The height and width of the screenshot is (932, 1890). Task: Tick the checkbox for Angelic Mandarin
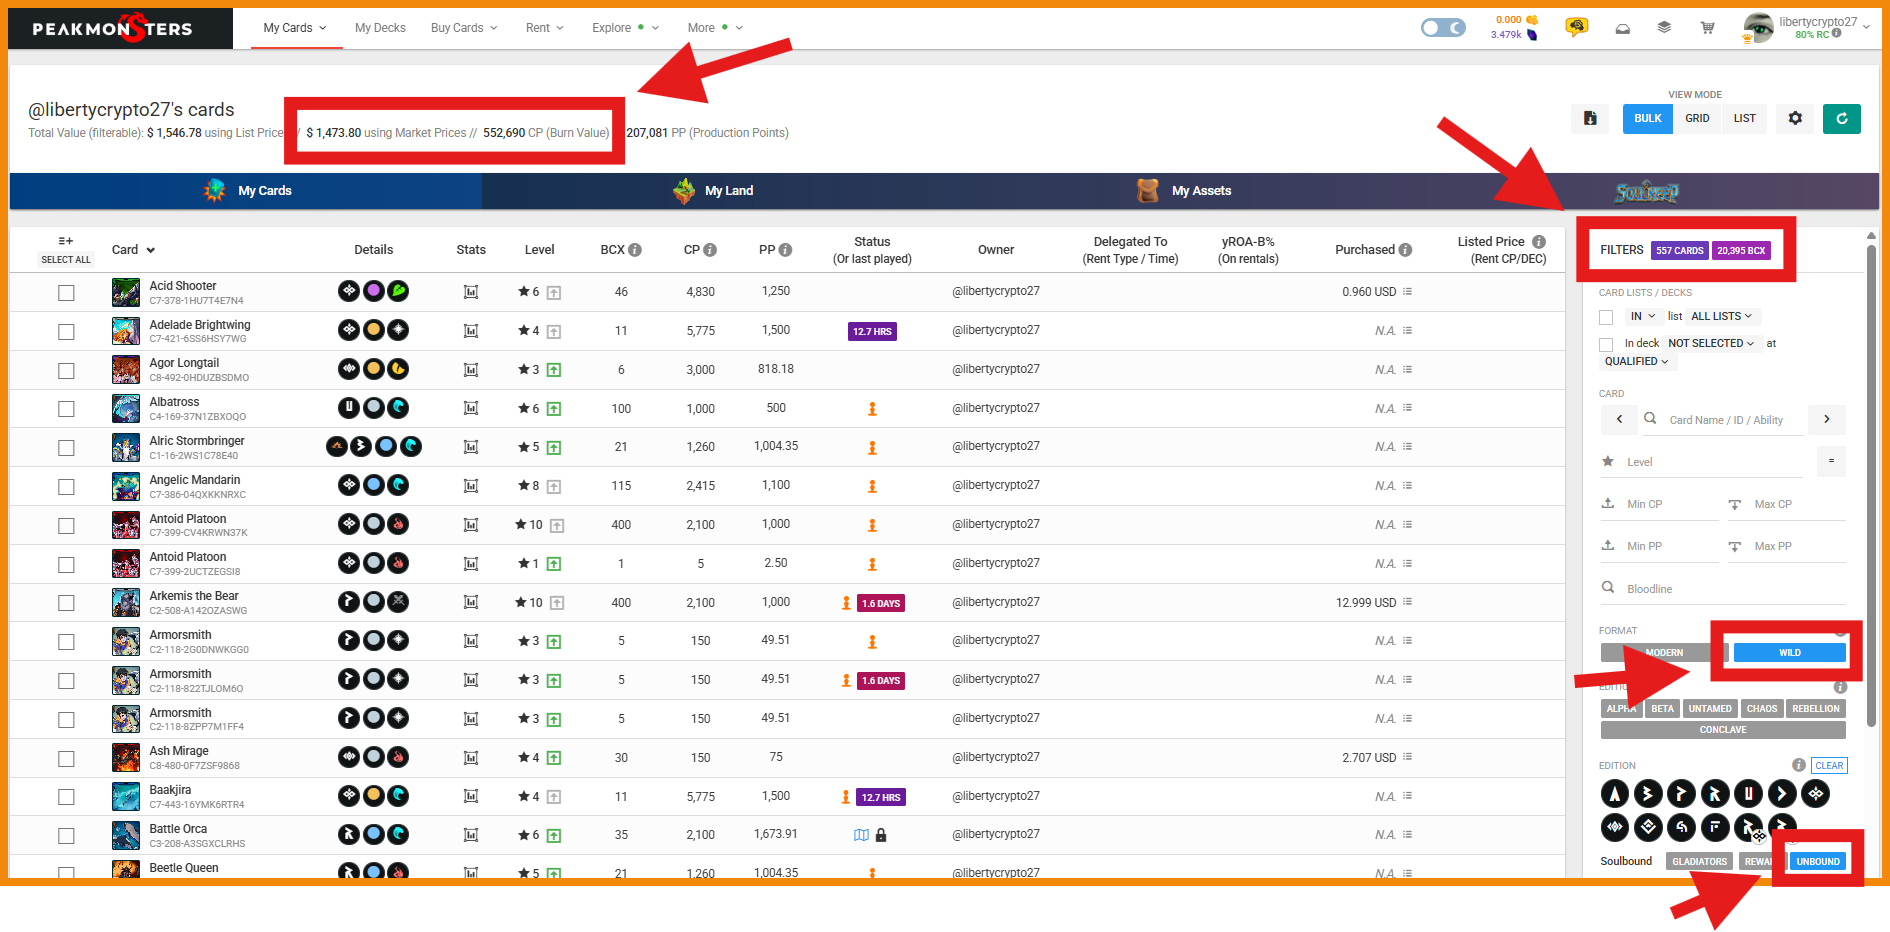click(x=66, y=487)
